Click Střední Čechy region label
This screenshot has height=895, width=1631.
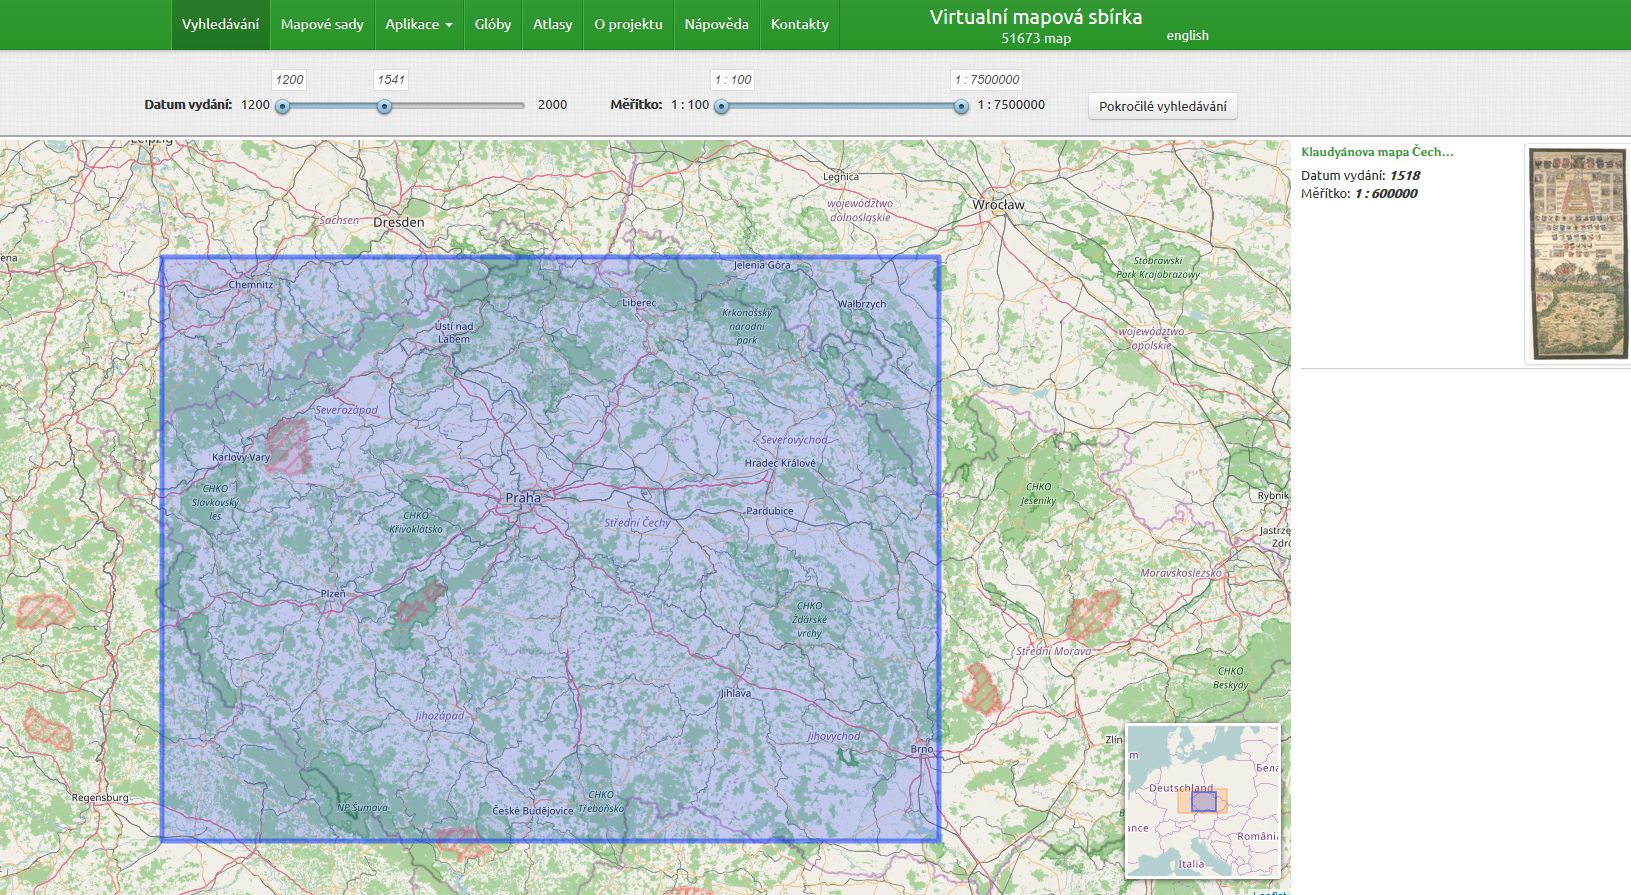pos(637,523)
